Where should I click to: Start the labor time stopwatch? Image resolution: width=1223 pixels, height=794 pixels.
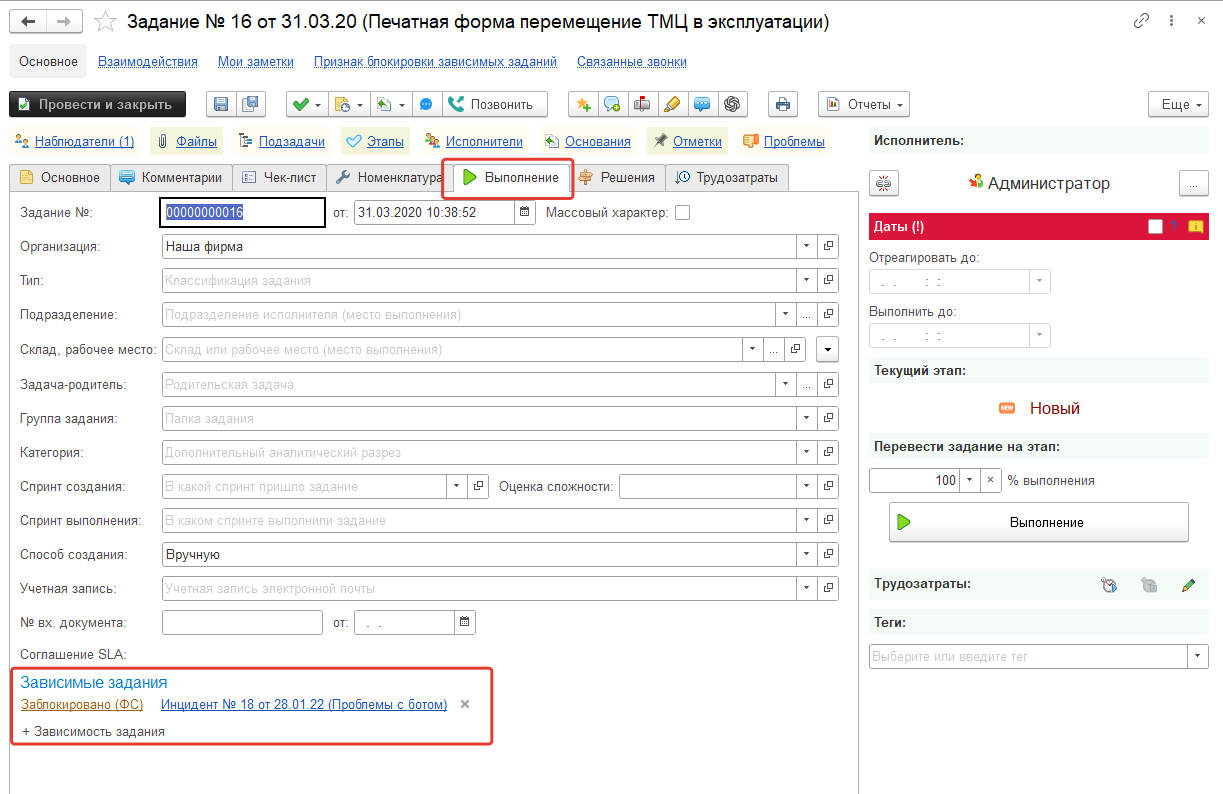1108,586
